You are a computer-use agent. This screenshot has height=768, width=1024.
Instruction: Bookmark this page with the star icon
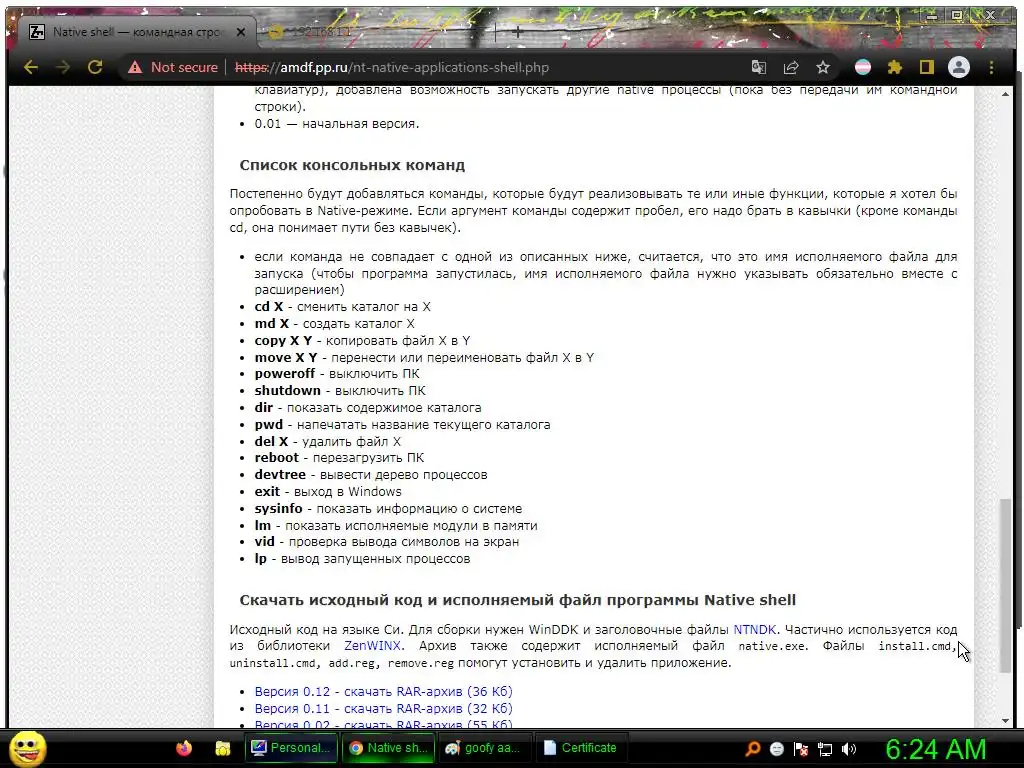coord(823,67)
